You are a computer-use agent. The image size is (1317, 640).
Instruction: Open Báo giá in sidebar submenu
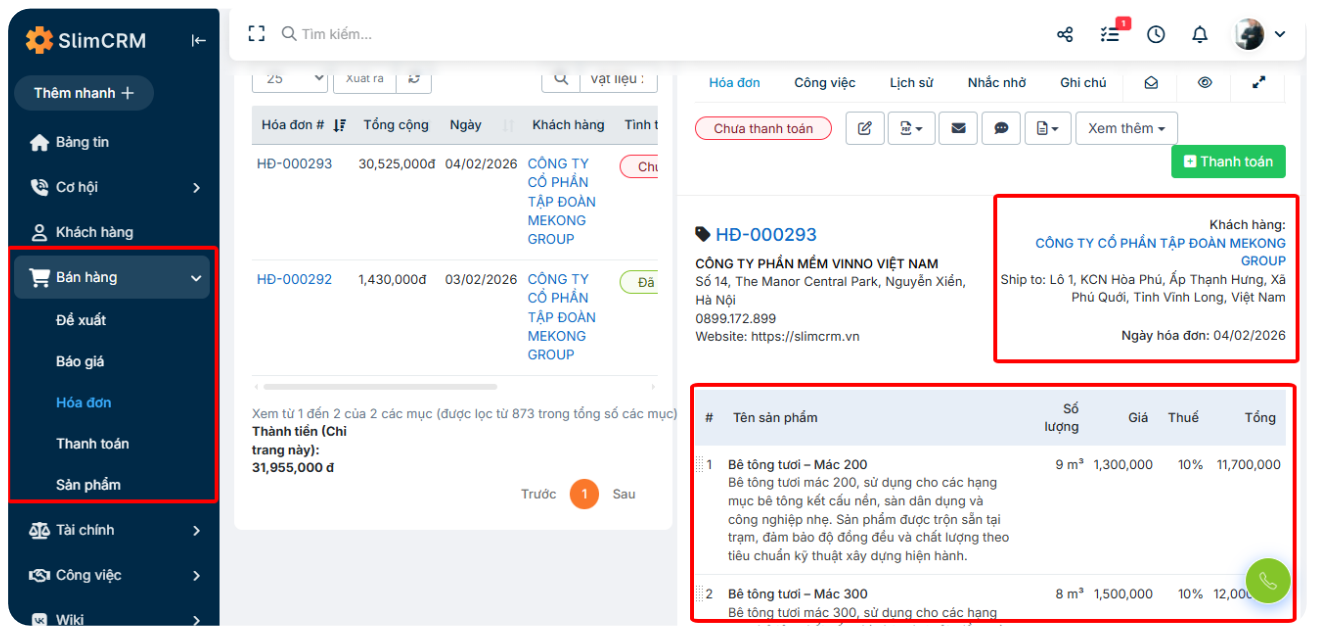[x=80, y=361]
